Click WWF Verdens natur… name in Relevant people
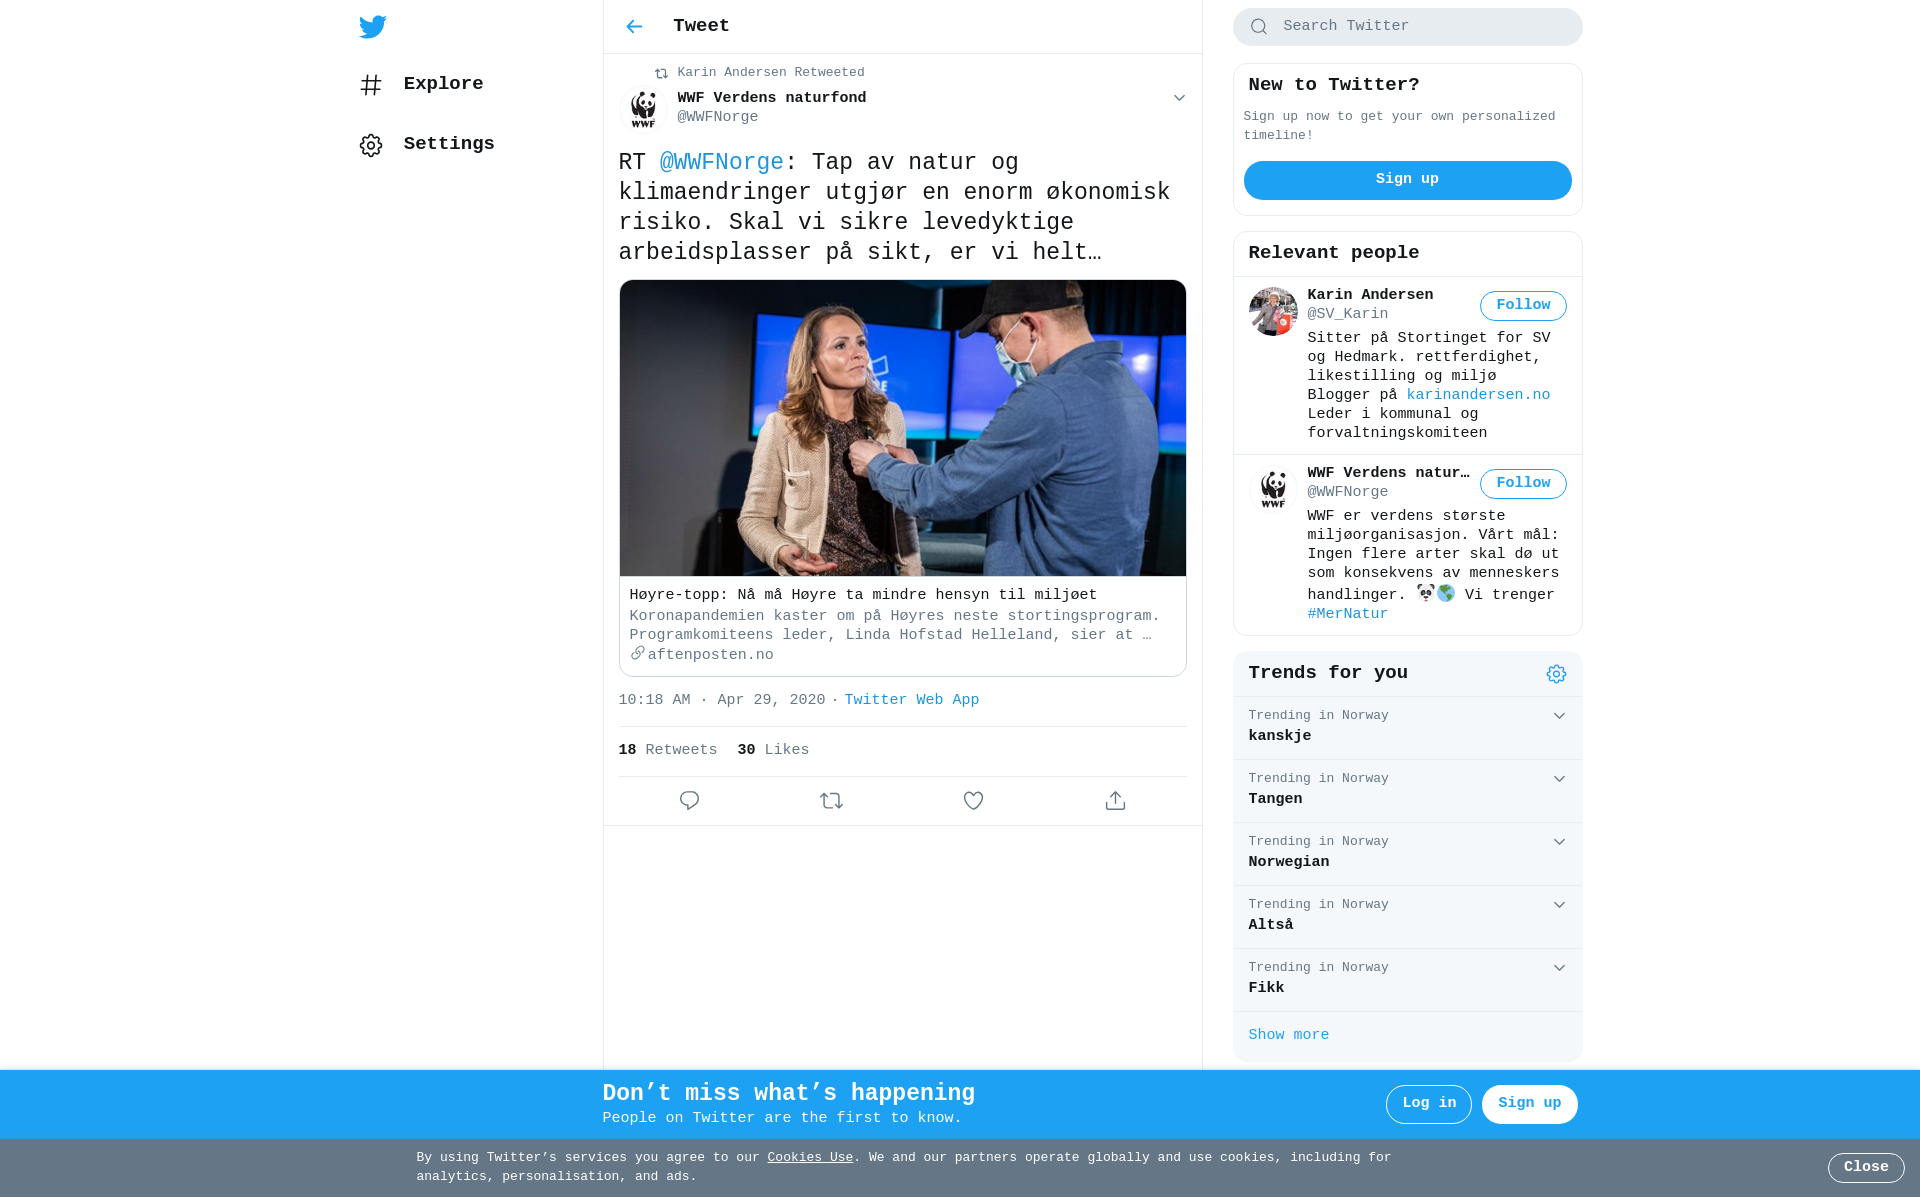Image resolution: width=1920 pixels, height=1197 pixels. (x=1388, y=473)
